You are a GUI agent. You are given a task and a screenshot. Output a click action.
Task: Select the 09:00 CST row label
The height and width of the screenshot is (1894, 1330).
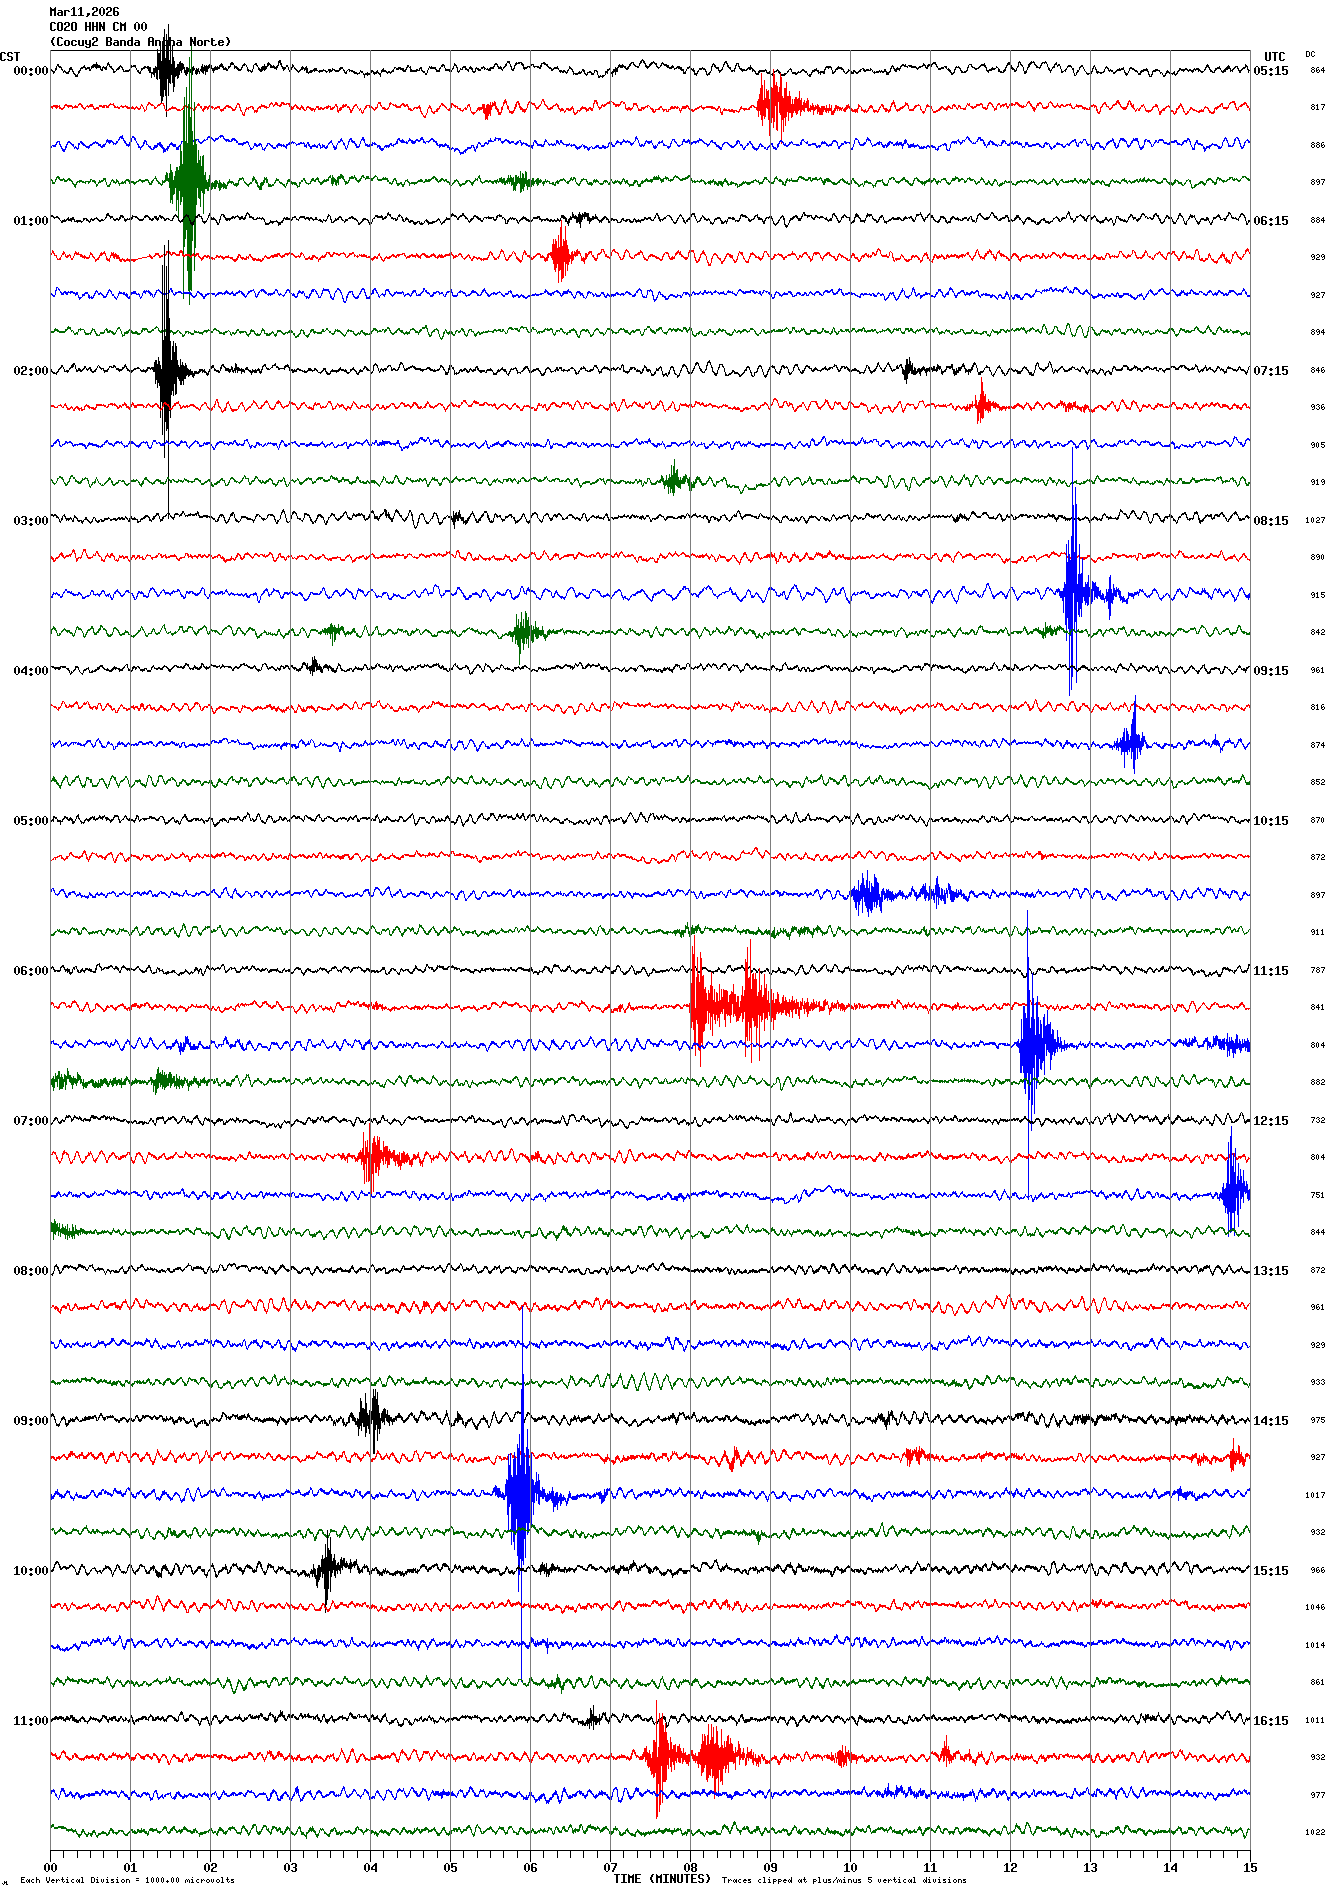[x=30, y=1421]
